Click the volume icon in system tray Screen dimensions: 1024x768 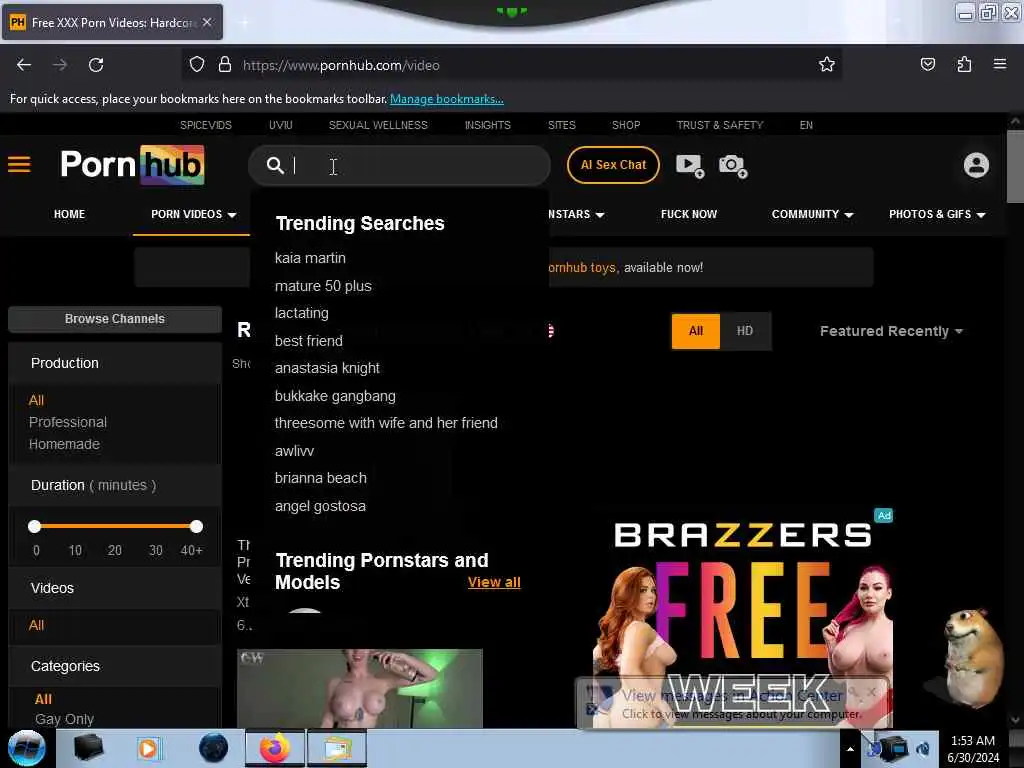(x=922, y=748)
